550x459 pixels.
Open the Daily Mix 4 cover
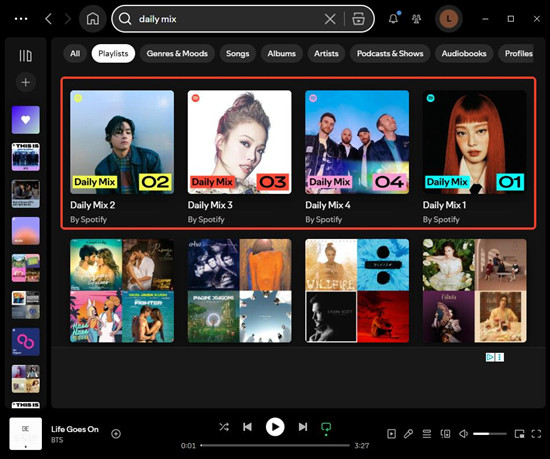[x=357, y=142]
